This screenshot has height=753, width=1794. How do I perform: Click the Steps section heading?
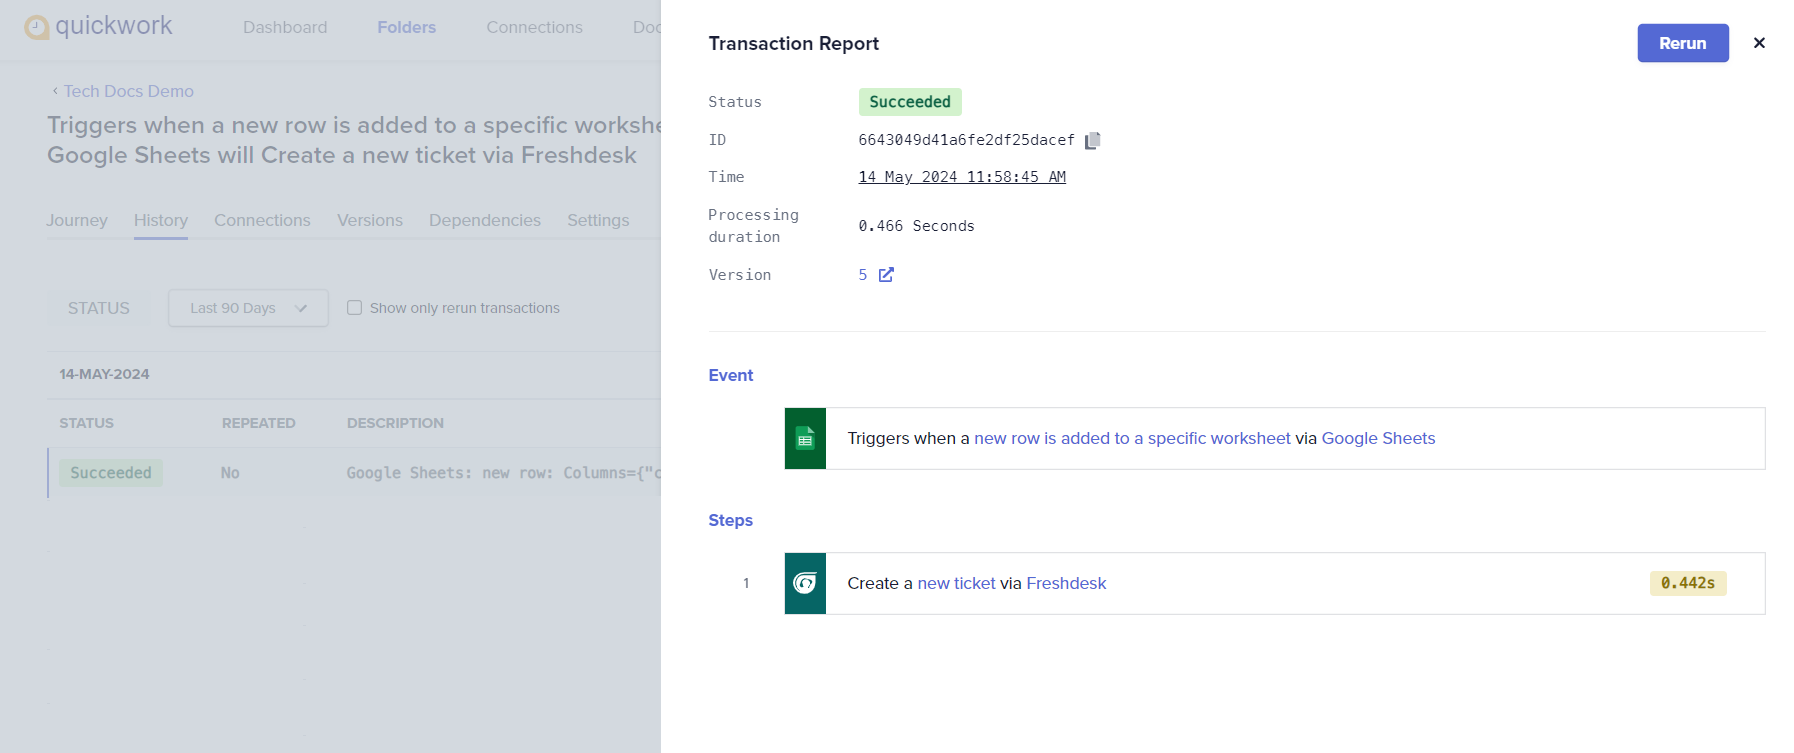click(x=731, y=520)
